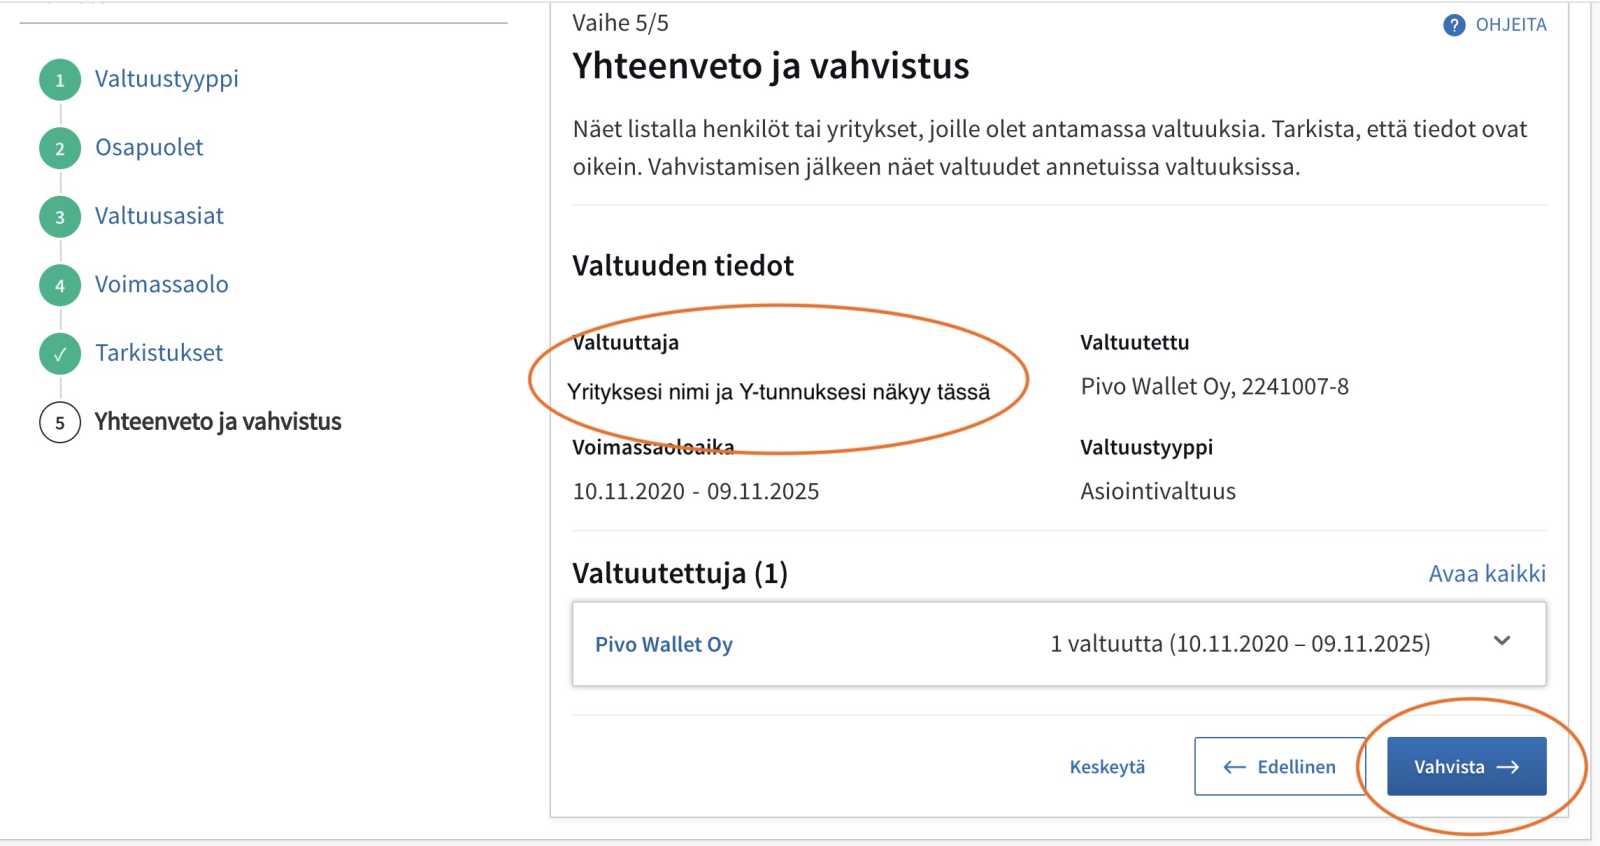1600x846 pixels.
Task: Click the left arrow in Edellinen button
Action: (x=1234, y=767)
